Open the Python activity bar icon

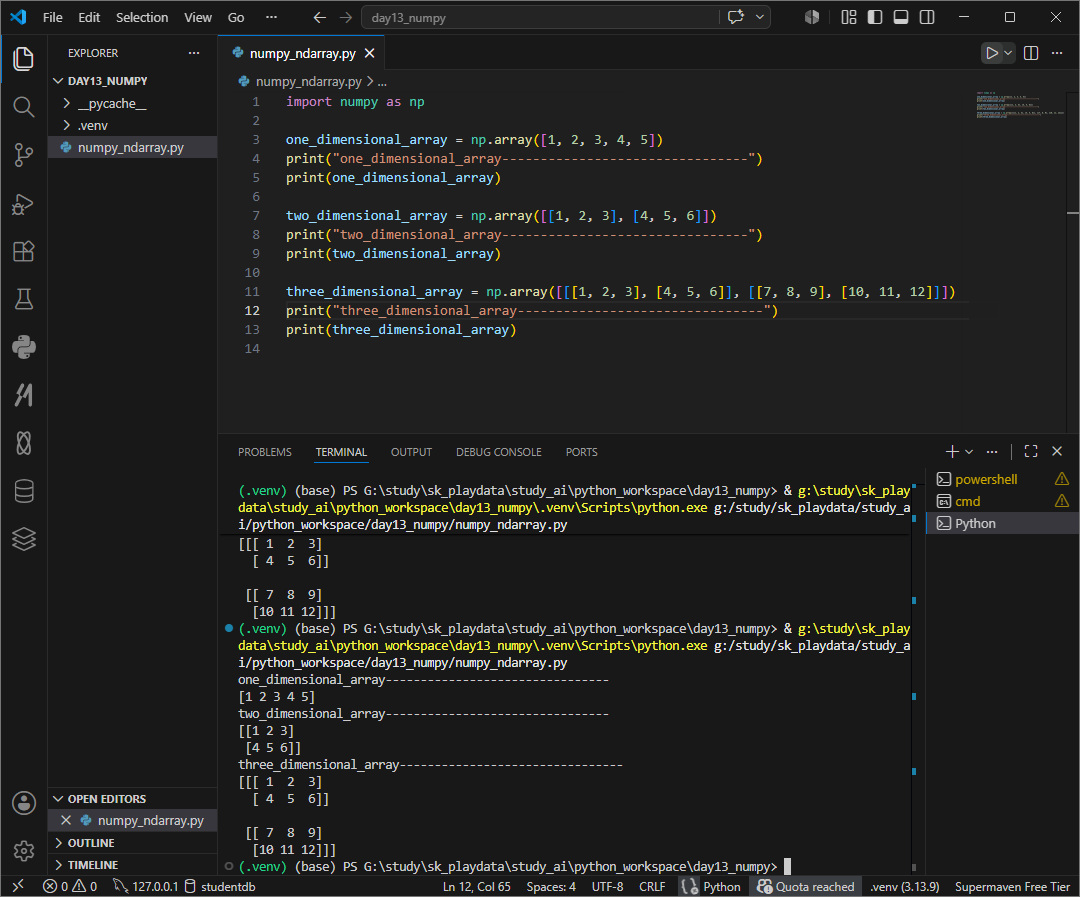23,347
